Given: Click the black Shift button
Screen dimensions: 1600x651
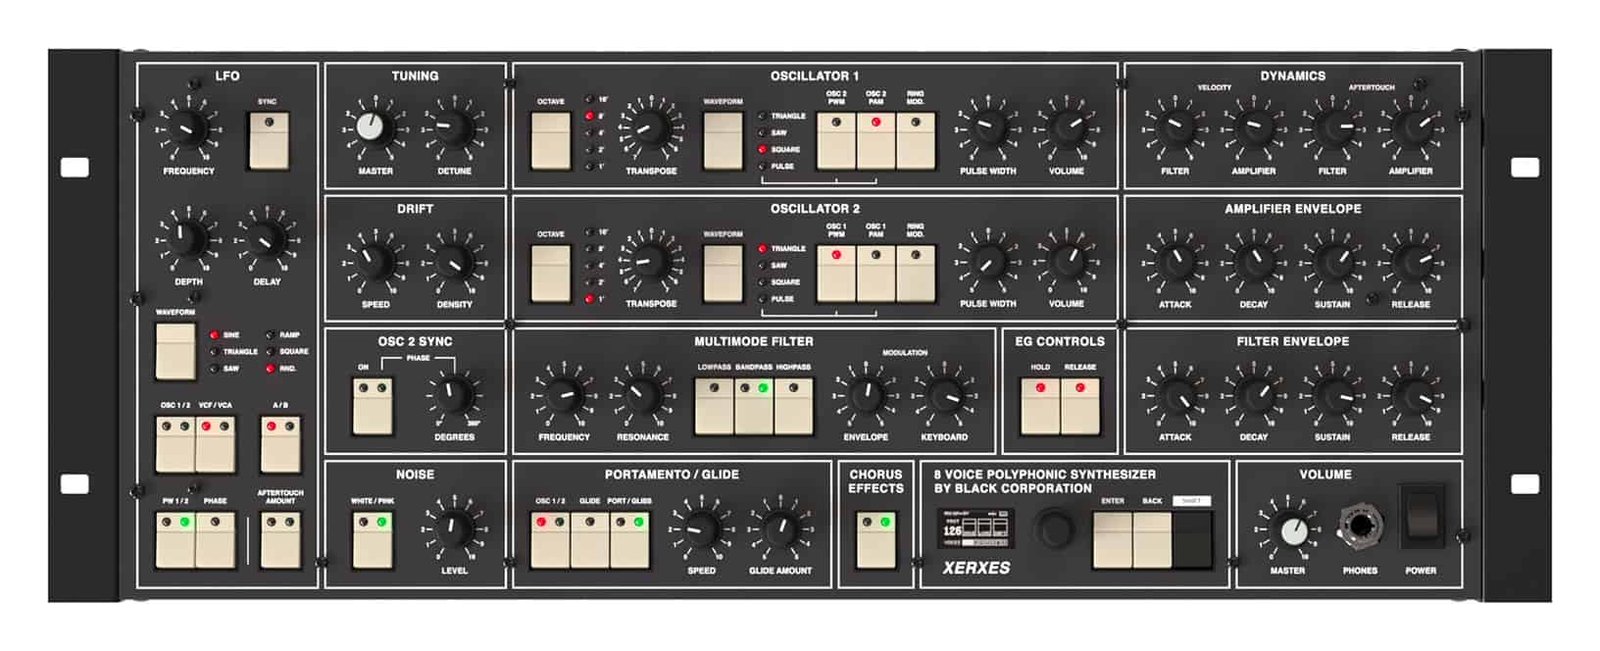Looking at the screenshot, I should [x=1191, y=538].
